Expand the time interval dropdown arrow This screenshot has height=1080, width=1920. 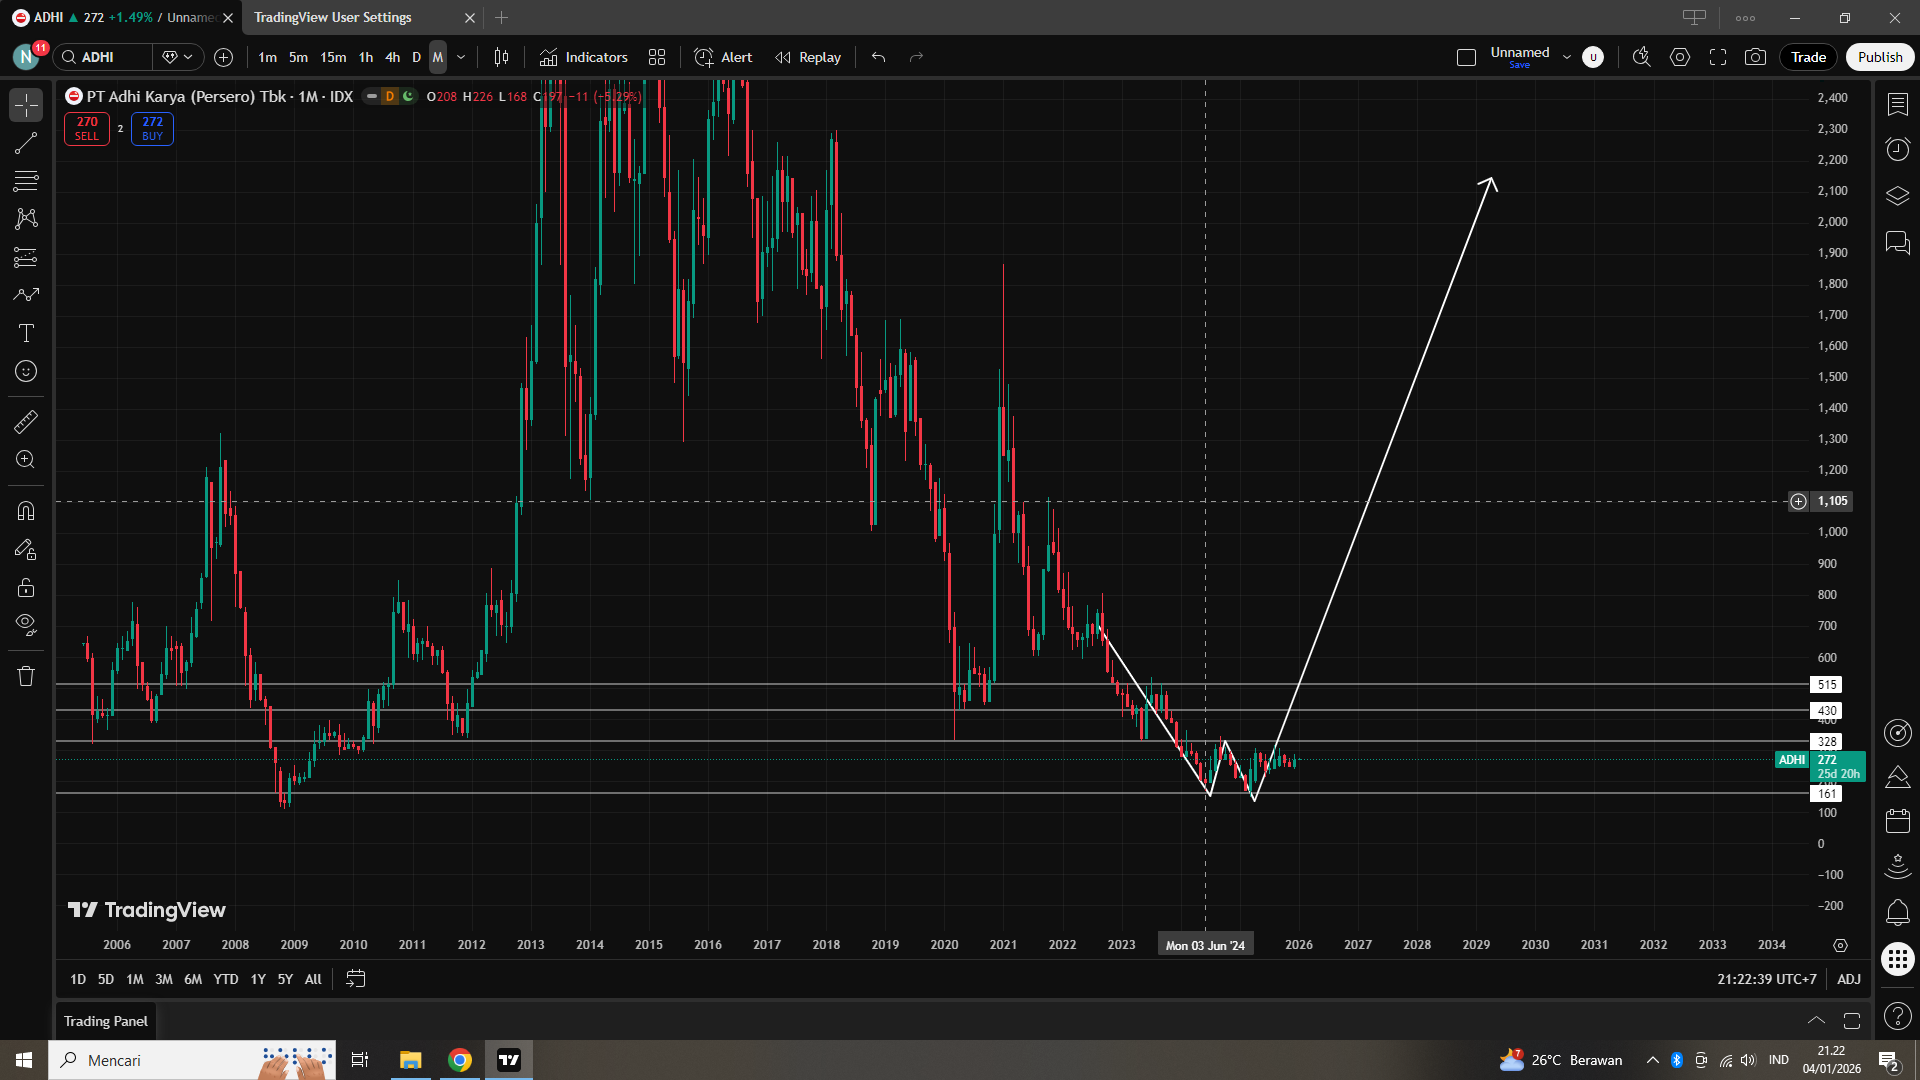[461, 57]
